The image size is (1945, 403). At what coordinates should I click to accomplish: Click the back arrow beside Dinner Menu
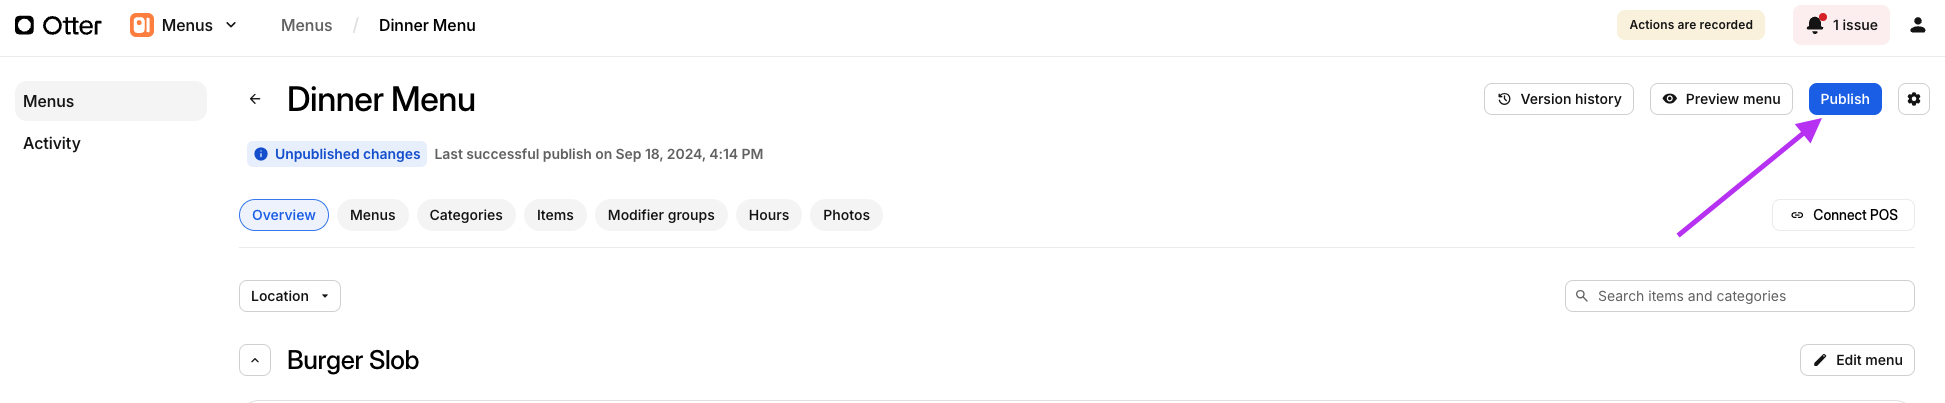255,99
